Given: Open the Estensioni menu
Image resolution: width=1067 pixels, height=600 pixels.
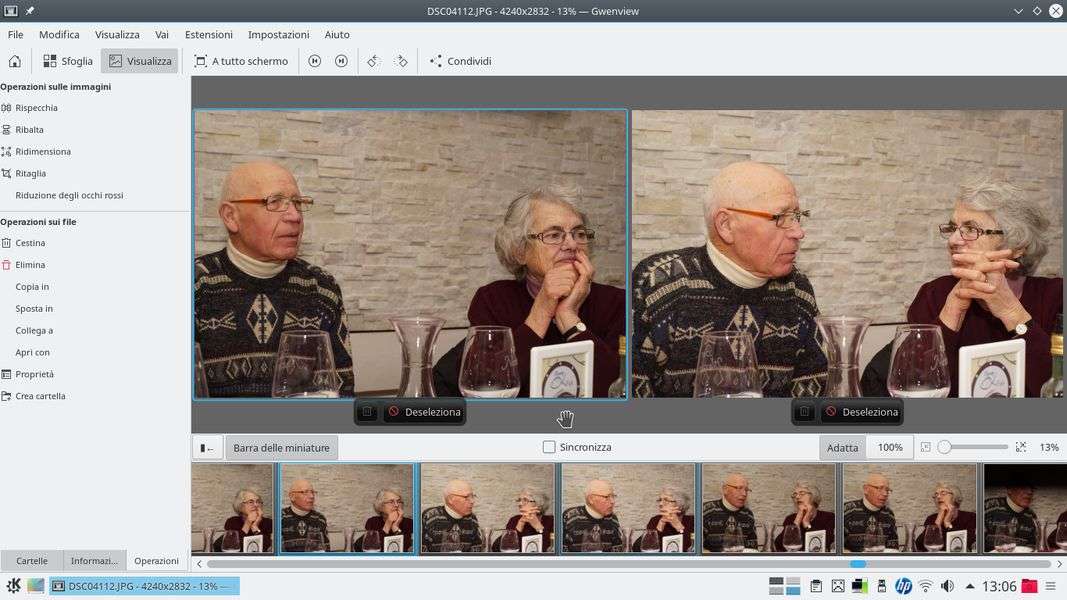Looking at the screenshot, I should pyautogui.click(x=208, y=35).
